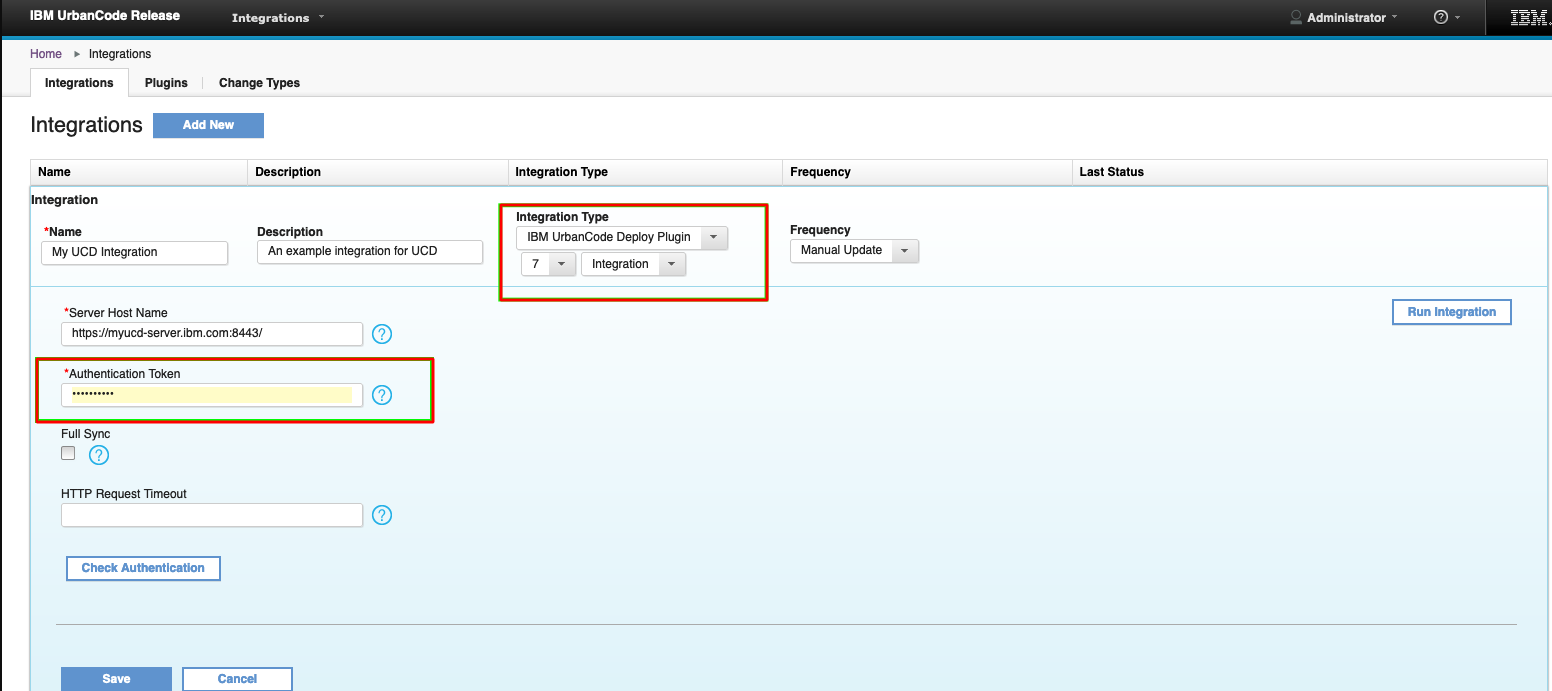Navigate to Home via the breadcrumb
This screenshot has height=691, width=1552.
[45, 53]
